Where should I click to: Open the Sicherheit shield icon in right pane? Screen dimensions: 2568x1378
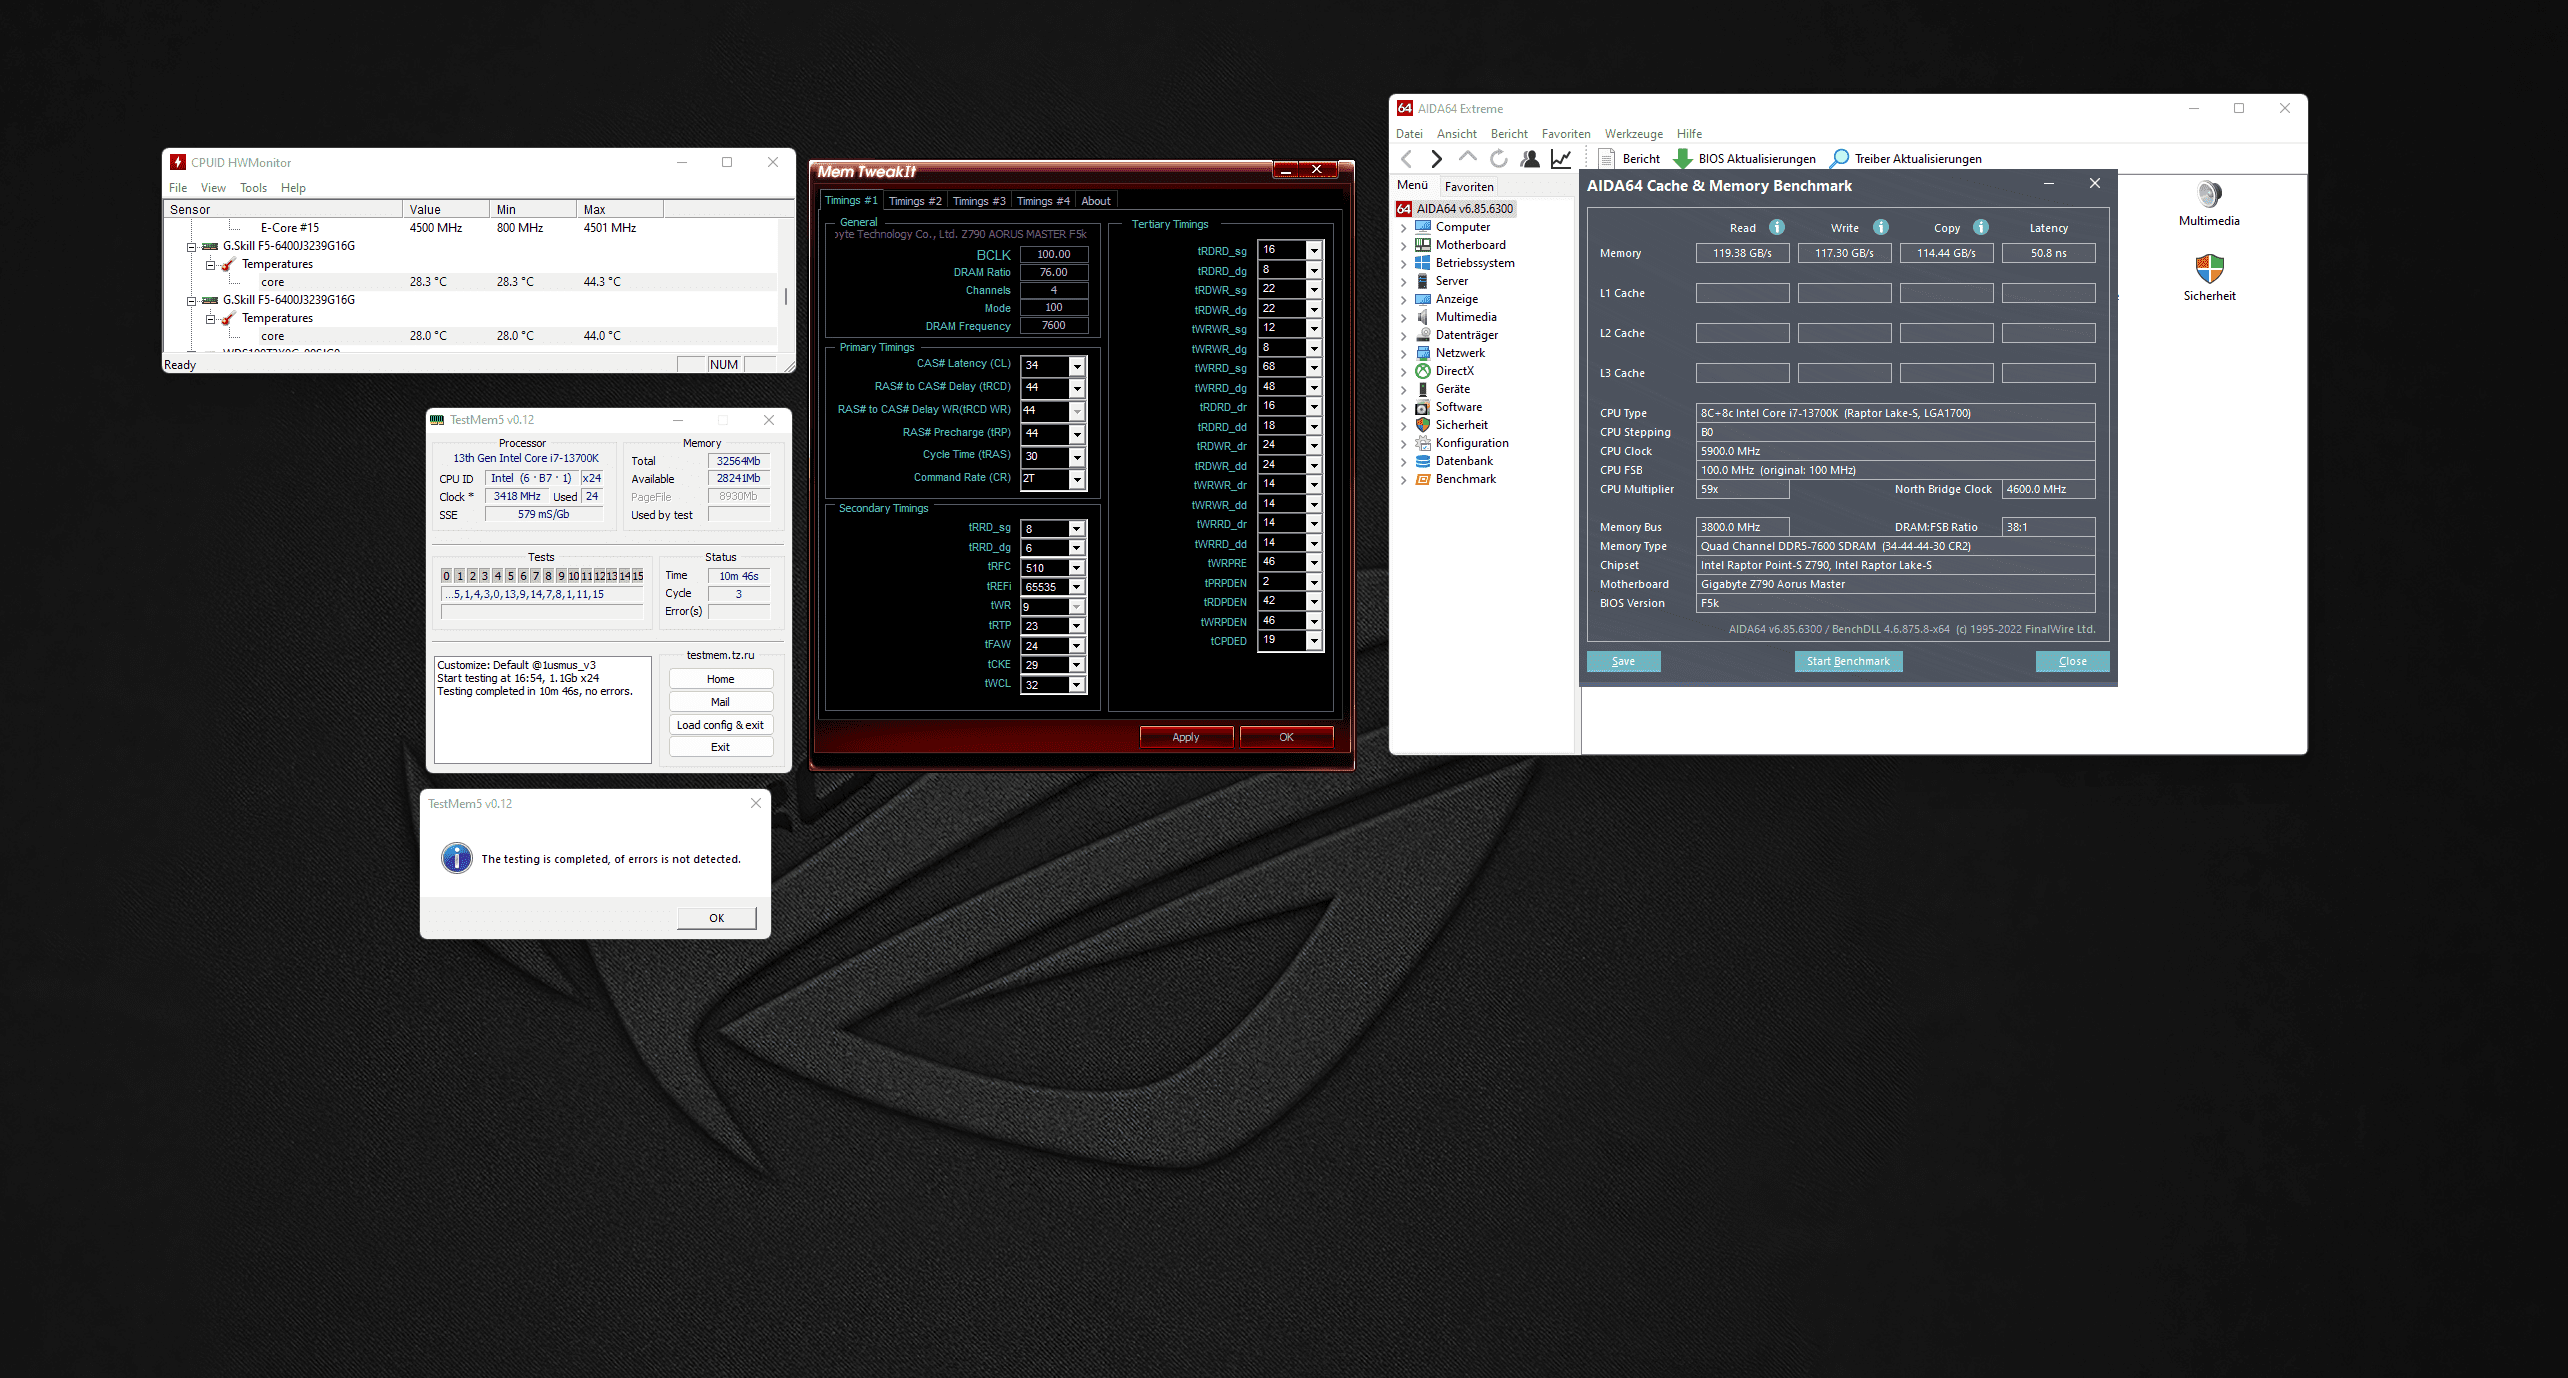click(2209, 278)
